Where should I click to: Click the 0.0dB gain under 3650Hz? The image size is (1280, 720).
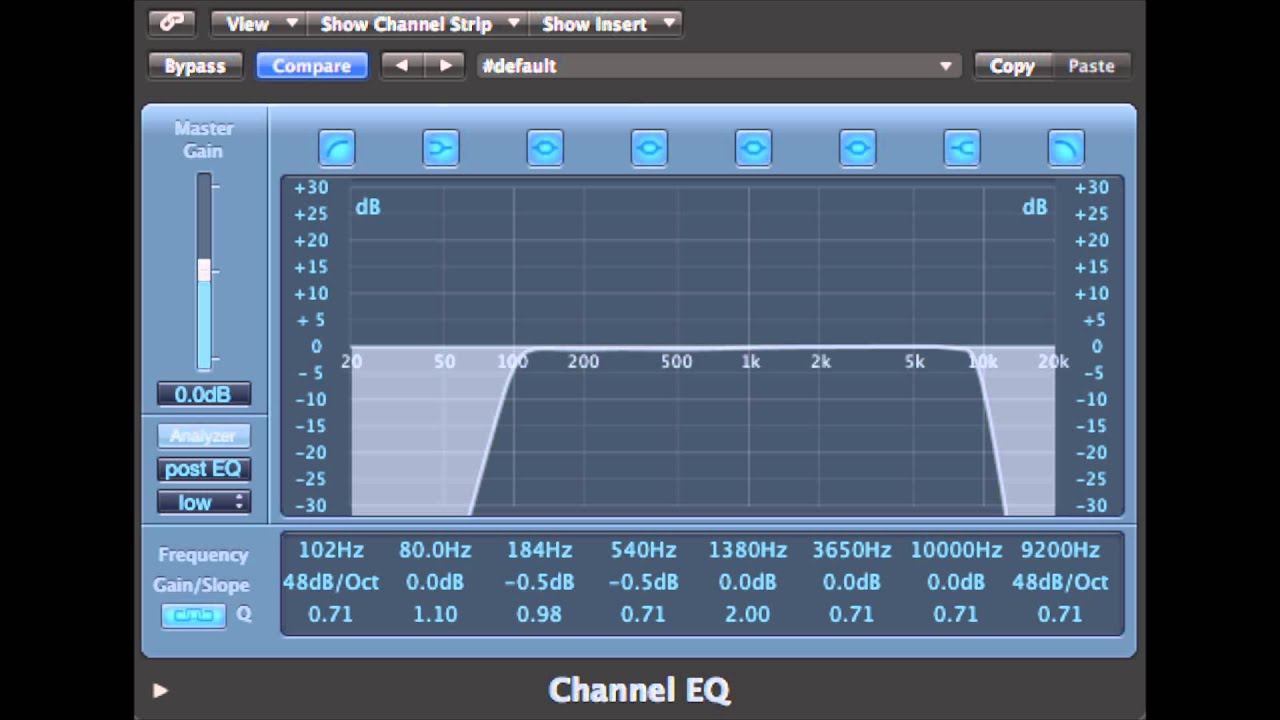coord(852,582)
